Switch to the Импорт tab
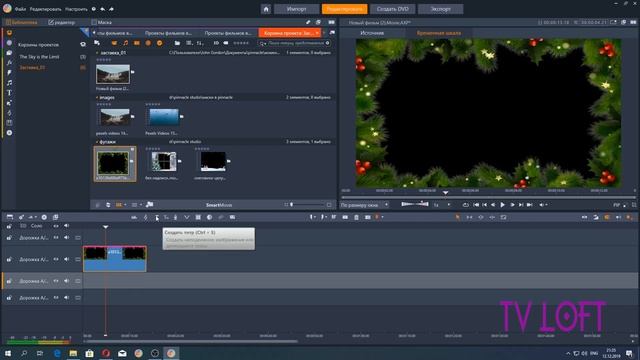The height and width of the screenshot is (360, 640). [x=296, y=9]
